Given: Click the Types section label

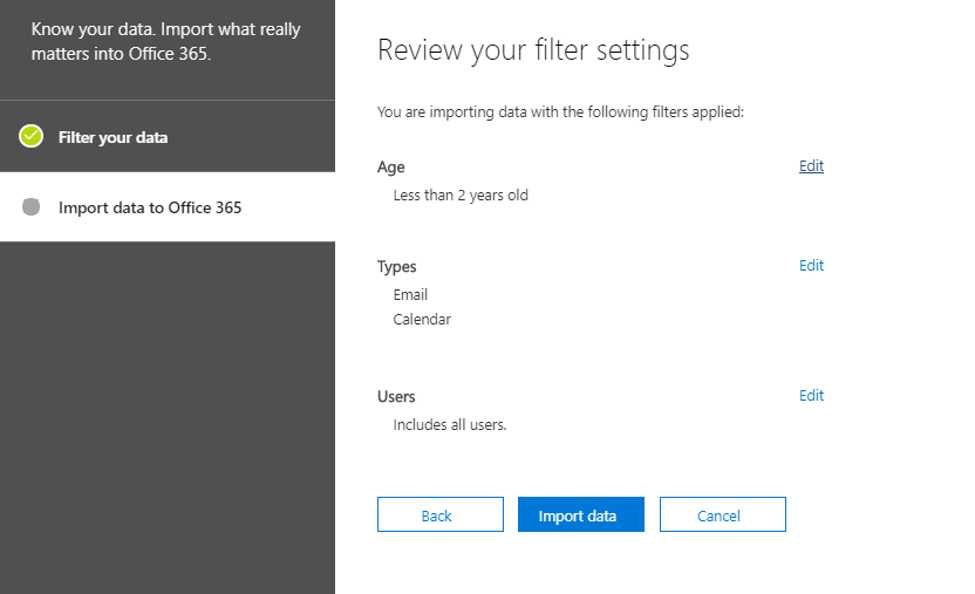Looking at the screenshot, I should pos(397,266).
